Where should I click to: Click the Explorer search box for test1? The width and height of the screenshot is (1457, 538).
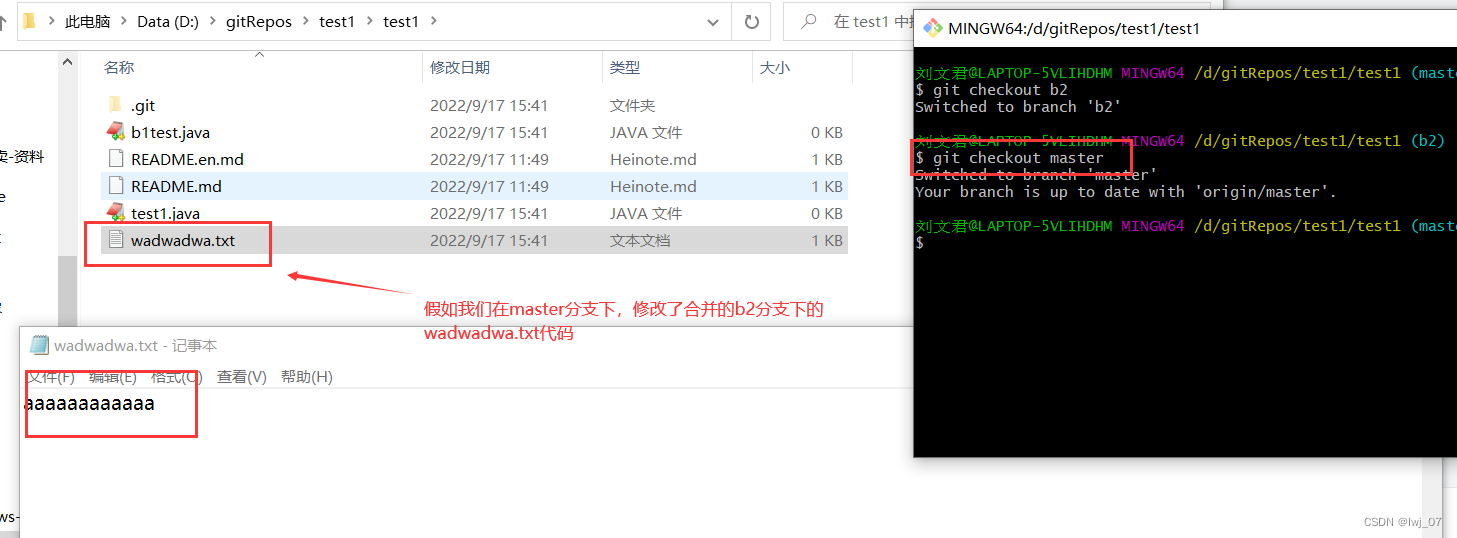(x=848, y=21)
